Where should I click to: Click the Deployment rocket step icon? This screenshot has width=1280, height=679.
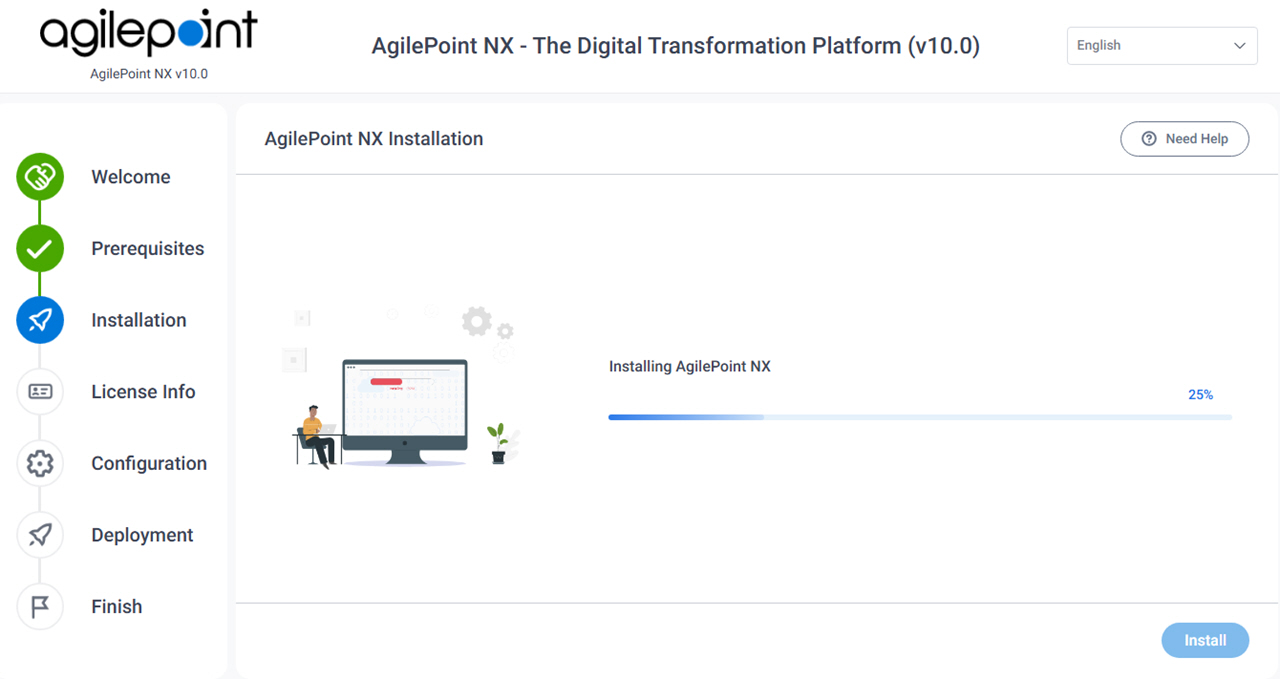tap(40, 535)
